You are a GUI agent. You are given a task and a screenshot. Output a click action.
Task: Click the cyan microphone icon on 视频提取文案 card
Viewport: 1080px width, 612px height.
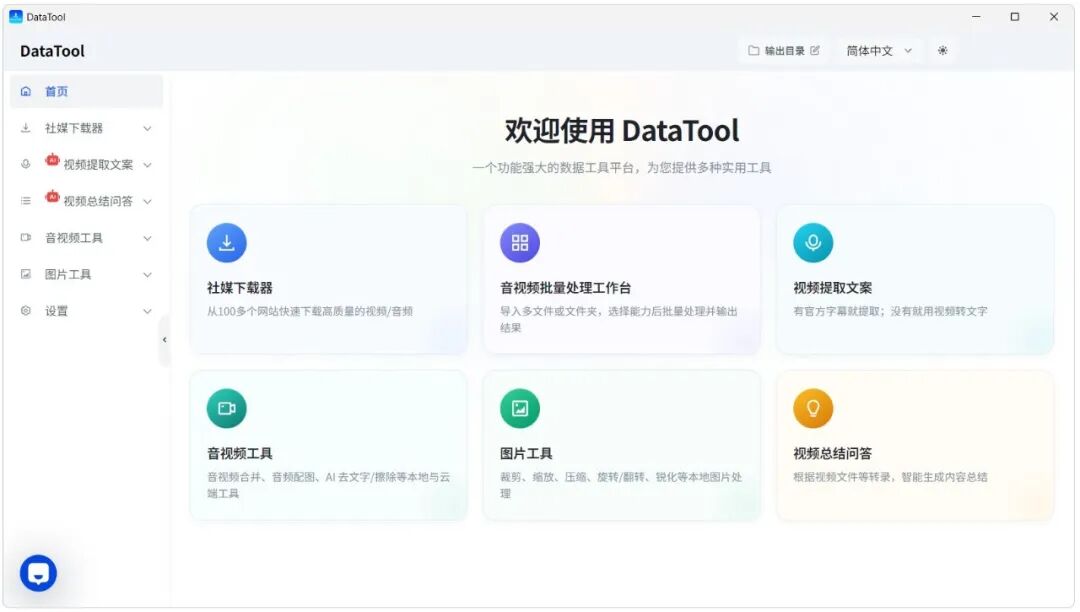click(x=813, y=243)
